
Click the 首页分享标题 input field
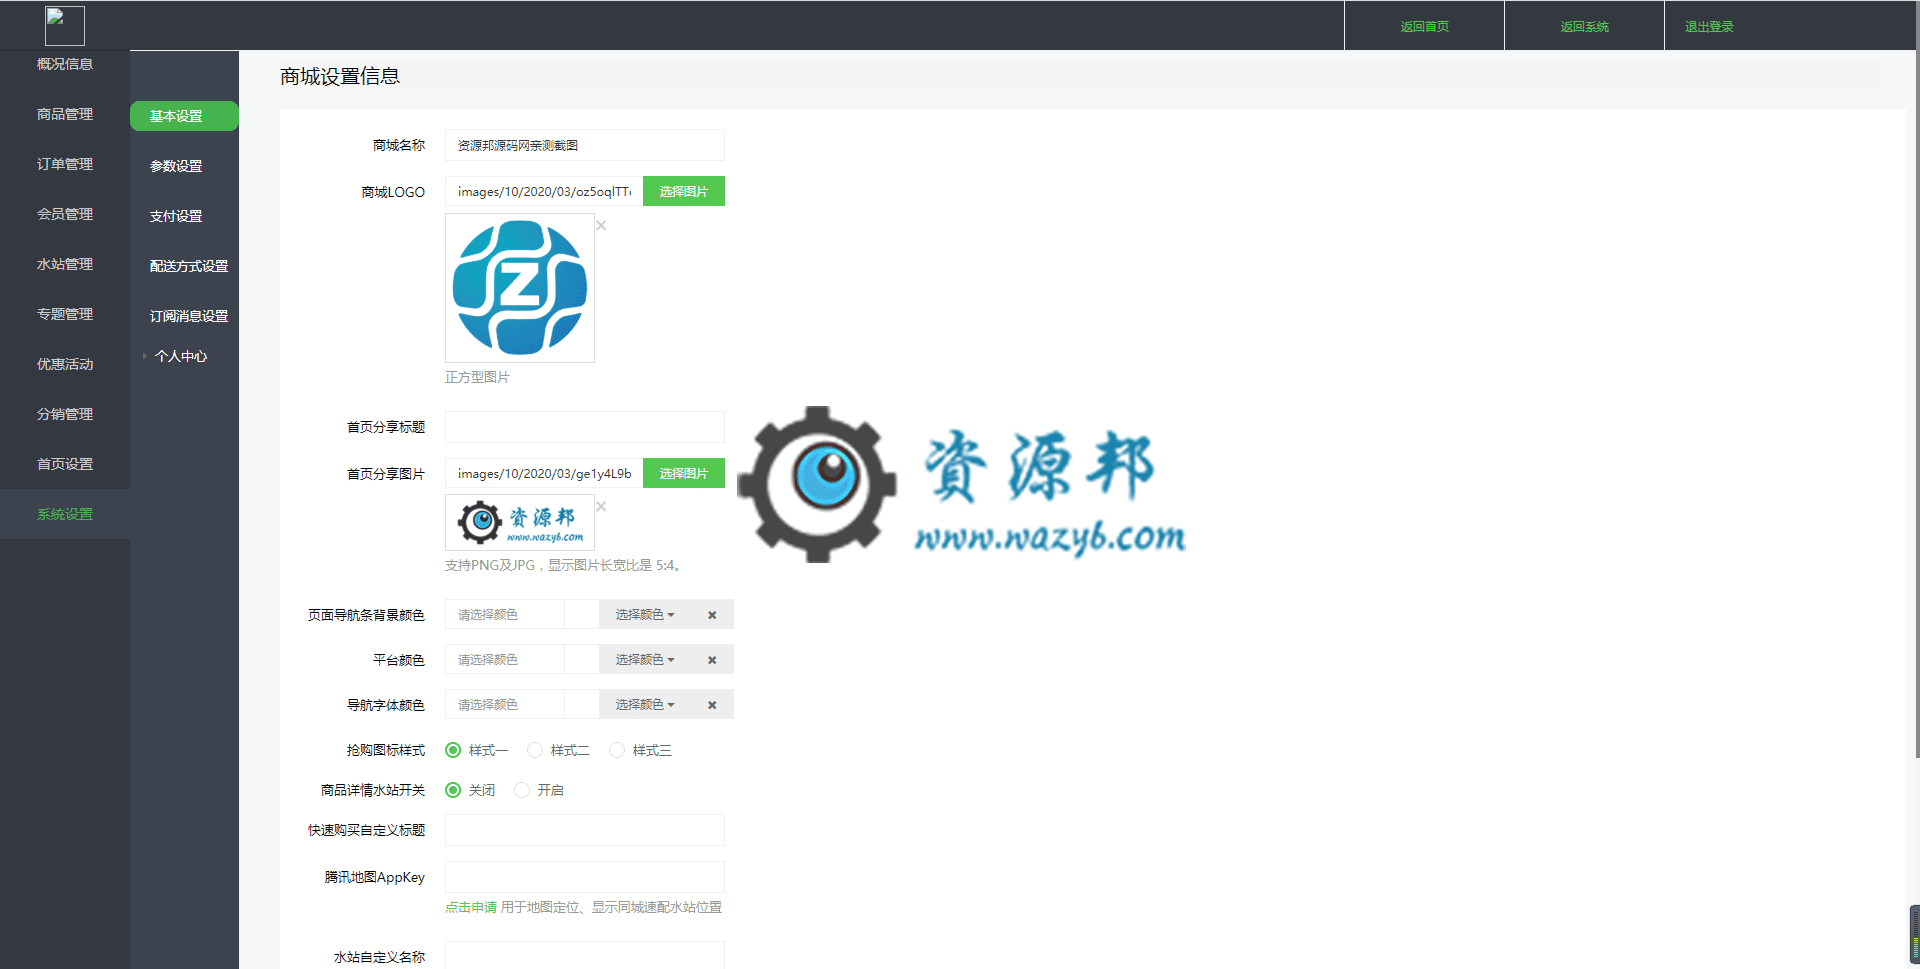click(585, 427)
